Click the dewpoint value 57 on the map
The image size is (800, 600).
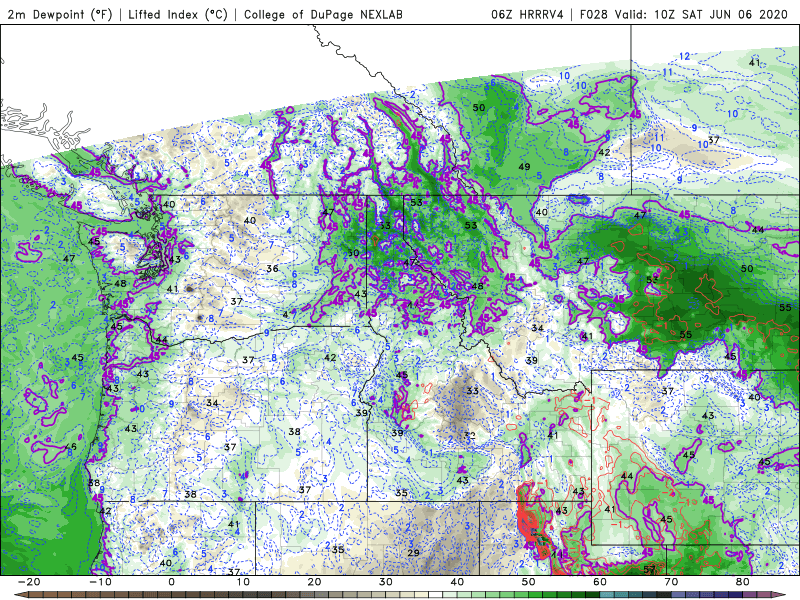click(649, 569)
